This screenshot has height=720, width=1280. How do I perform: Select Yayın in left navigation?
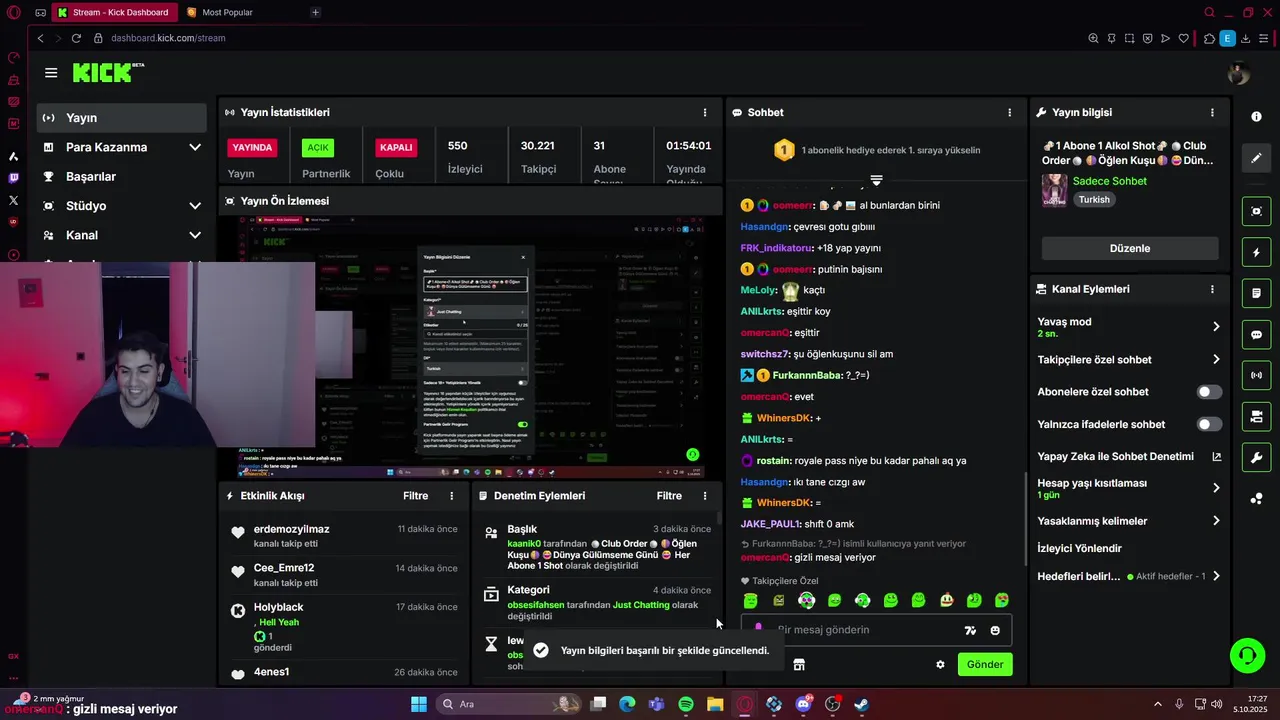coord(122,117)
